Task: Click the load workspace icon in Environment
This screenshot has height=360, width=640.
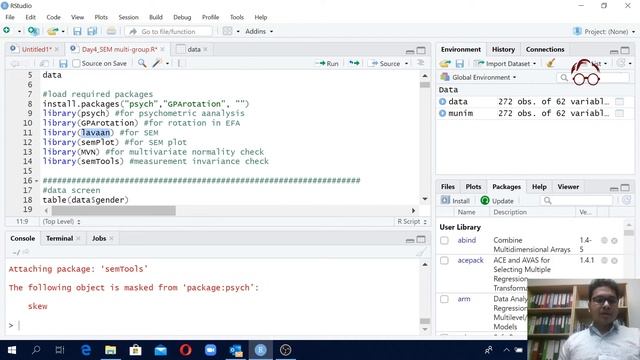Action: [x=445, y=64]
